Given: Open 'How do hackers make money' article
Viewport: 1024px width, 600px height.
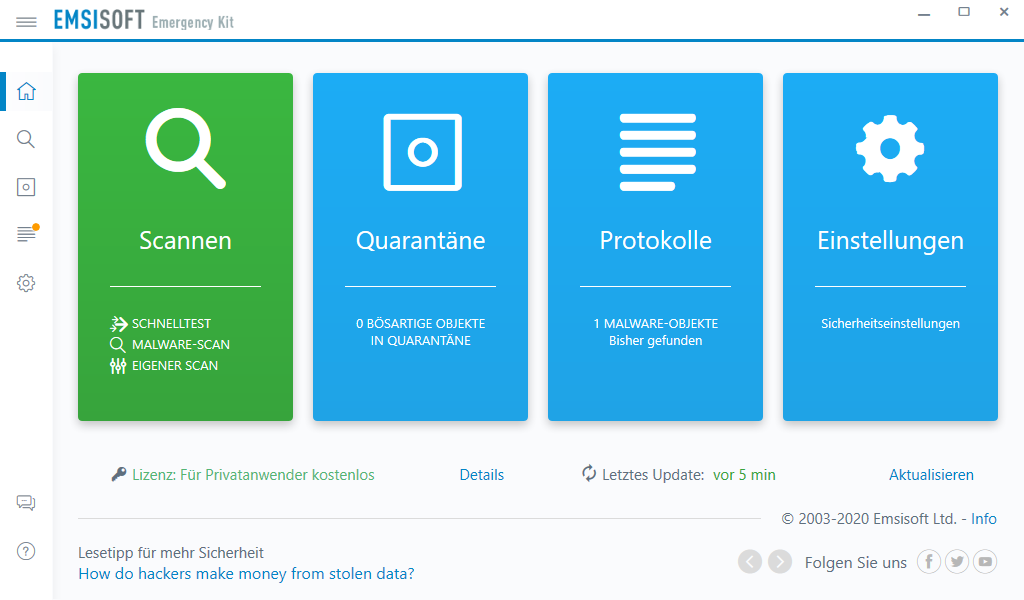Looking at the screenshot, I should click(246, 574).
